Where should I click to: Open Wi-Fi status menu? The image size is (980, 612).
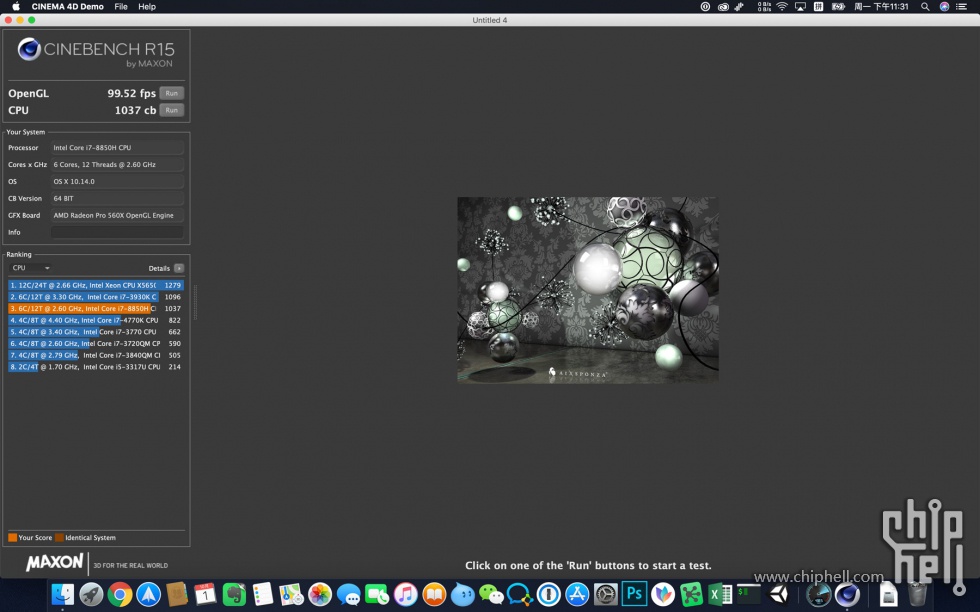click(x=782, y=6)
